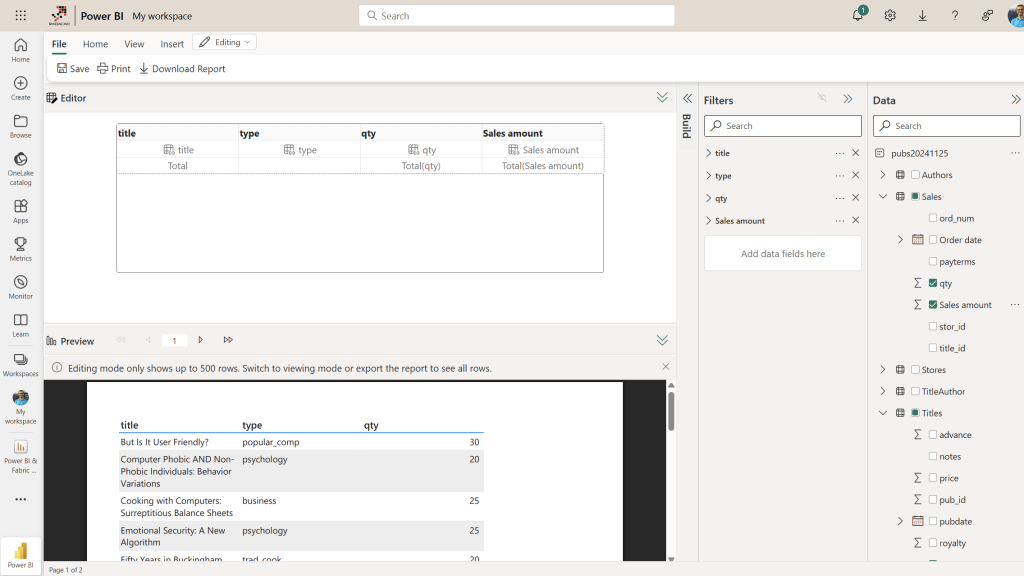Expand the Authors table in Data pane
This screenshot has height=576, width=1024.
(x=883, y=175)
